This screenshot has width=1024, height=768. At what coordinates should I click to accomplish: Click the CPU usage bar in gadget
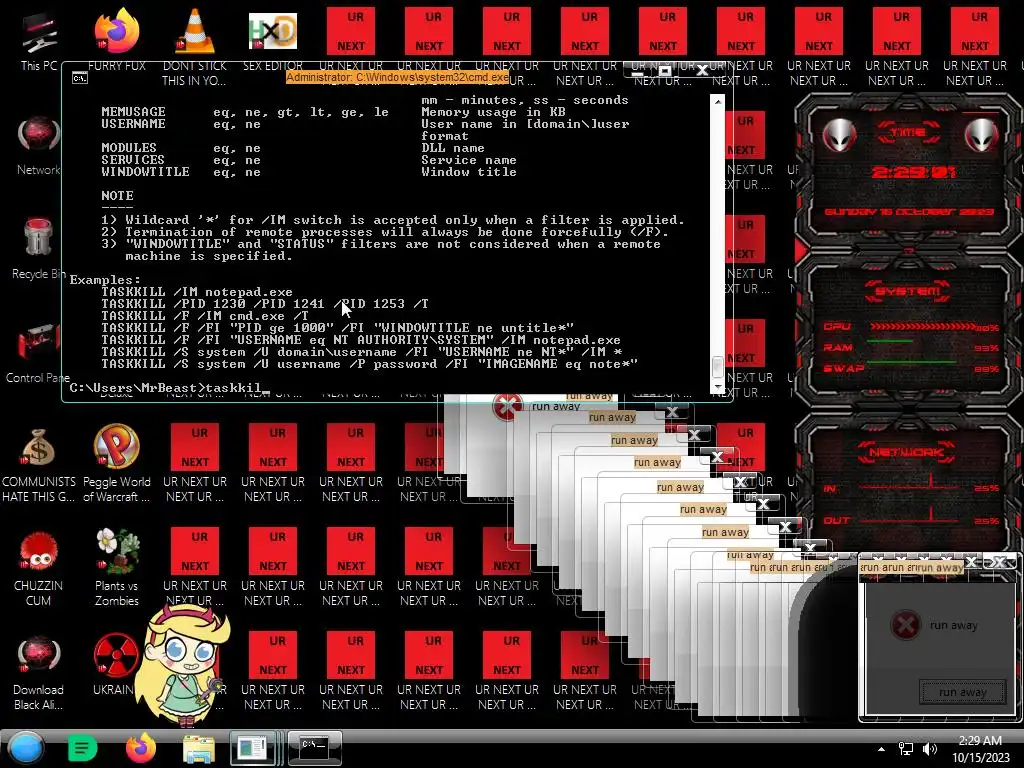921,326
